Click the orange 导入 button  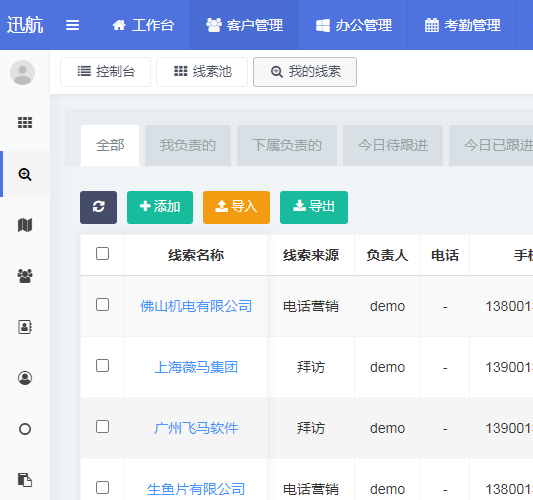[x=237, y=207]
